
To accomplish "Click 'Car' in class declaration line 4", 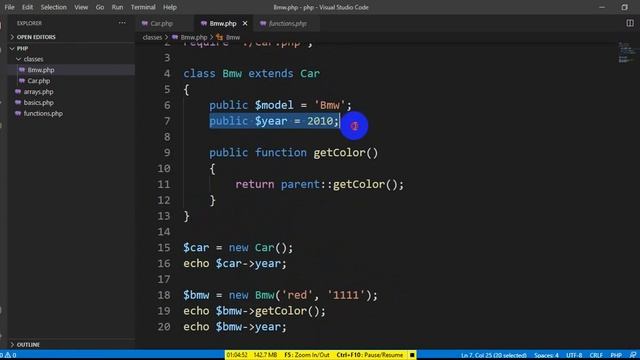I will pyautogui.click(x=310, y=73).
